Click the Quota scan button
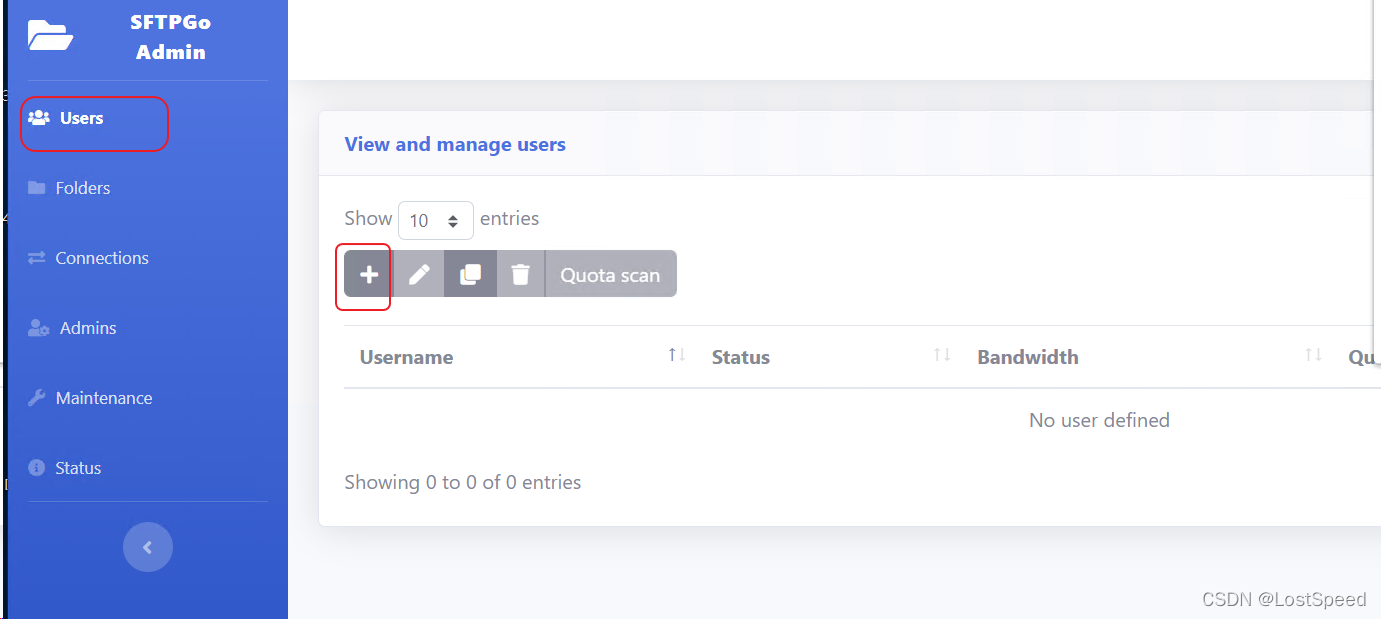1381x619 pixels. (610, 274)
